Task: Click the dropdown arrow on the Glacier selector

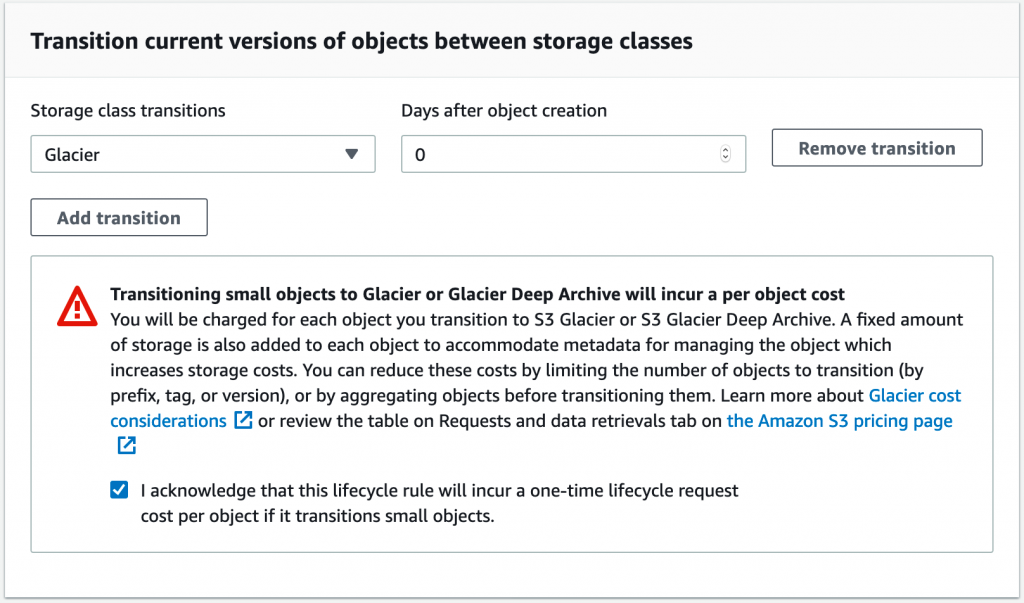Action: pos(352,154)
